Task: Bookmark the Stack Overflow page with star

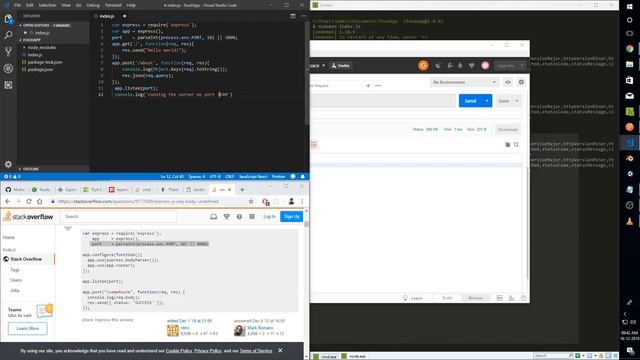Action: [x=251, y=201]
